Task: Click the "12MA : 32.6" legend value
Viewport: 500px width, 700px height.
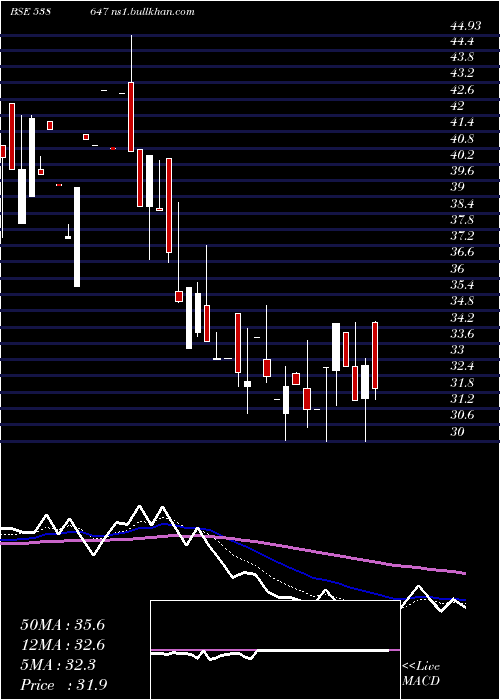Action: (63, 645)
